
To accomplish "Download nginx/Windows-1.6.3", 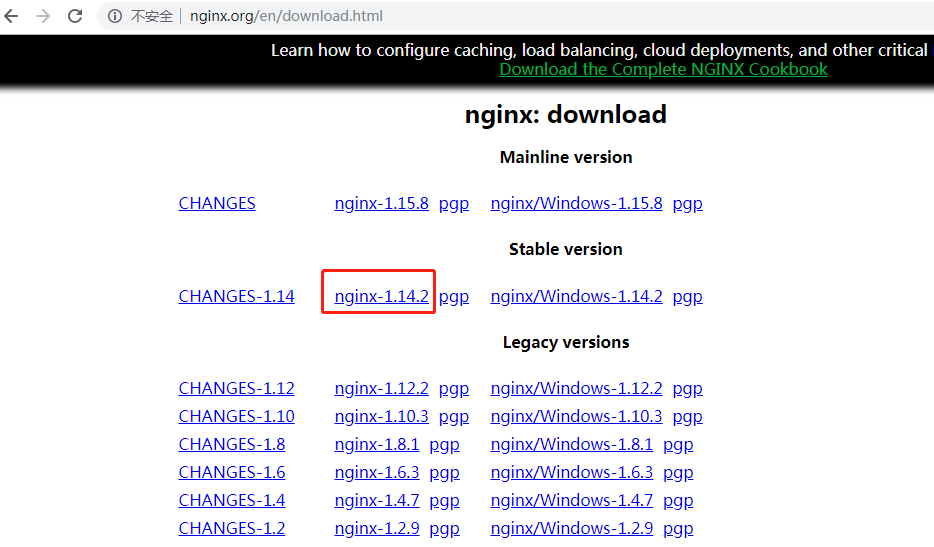I will click(x=571, y=473).
